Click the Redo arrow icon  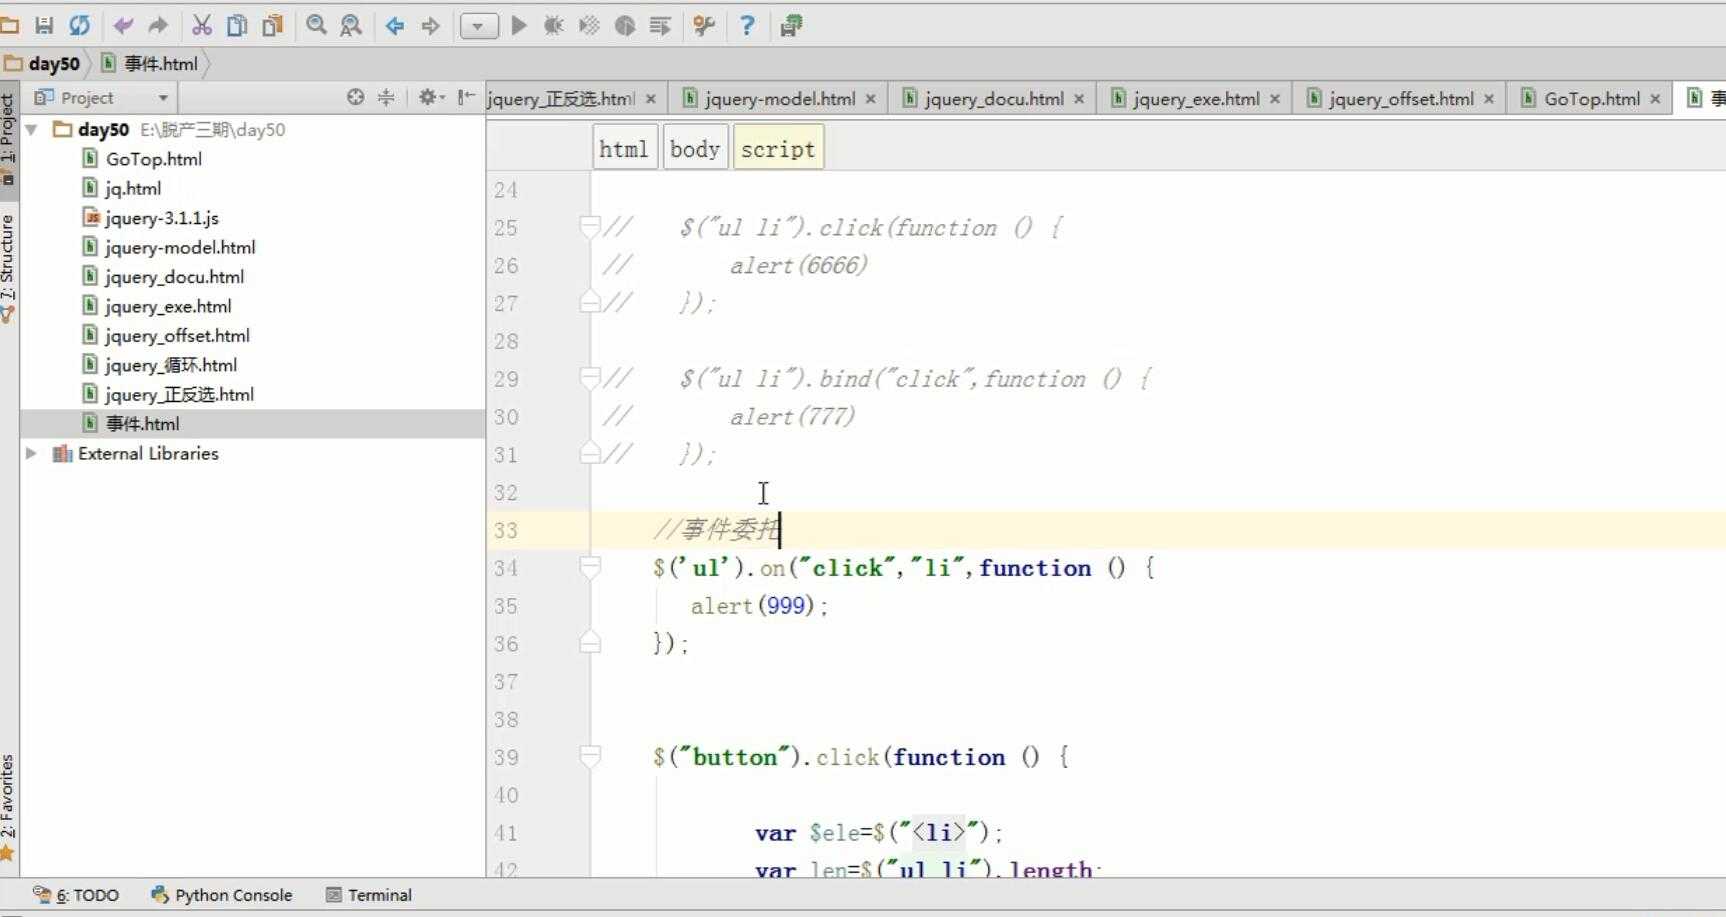click(x=158, y=26)
